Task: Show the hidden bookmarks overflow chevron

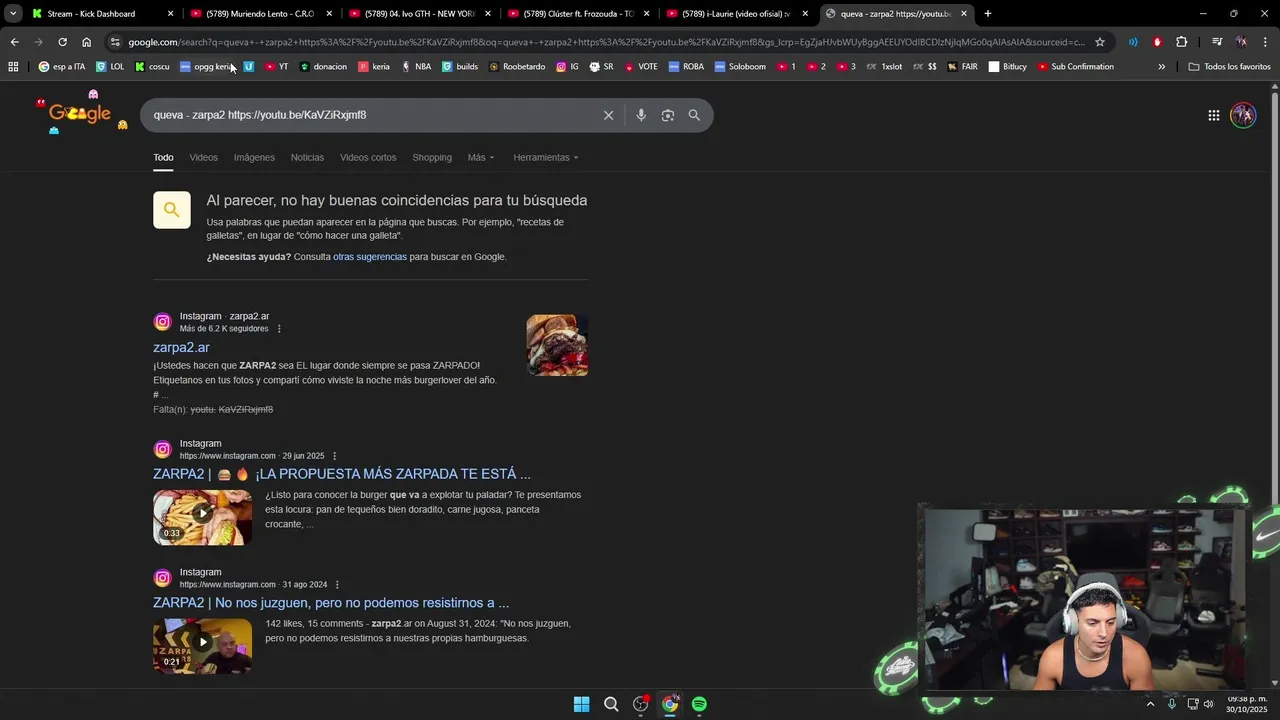Action: [1161, 67]
